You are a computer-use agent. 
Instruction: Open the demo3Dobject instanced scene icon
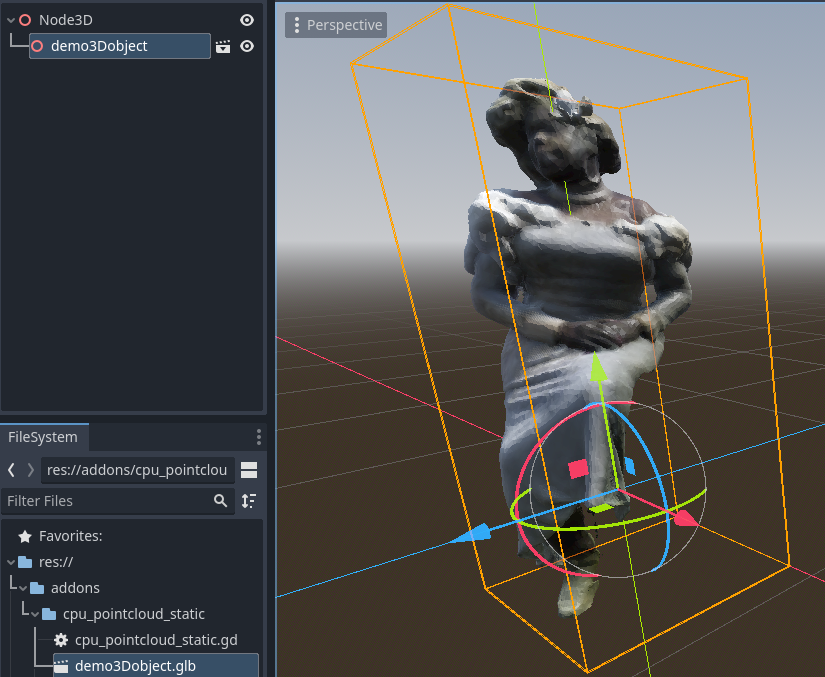223,46
